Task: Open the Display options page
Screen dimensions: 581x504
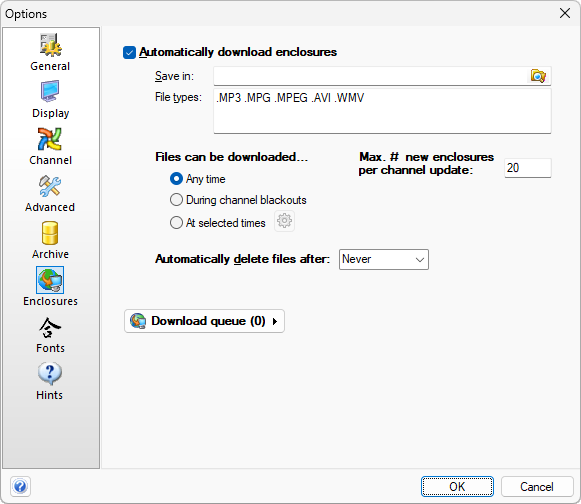Action: click(50, 99)
